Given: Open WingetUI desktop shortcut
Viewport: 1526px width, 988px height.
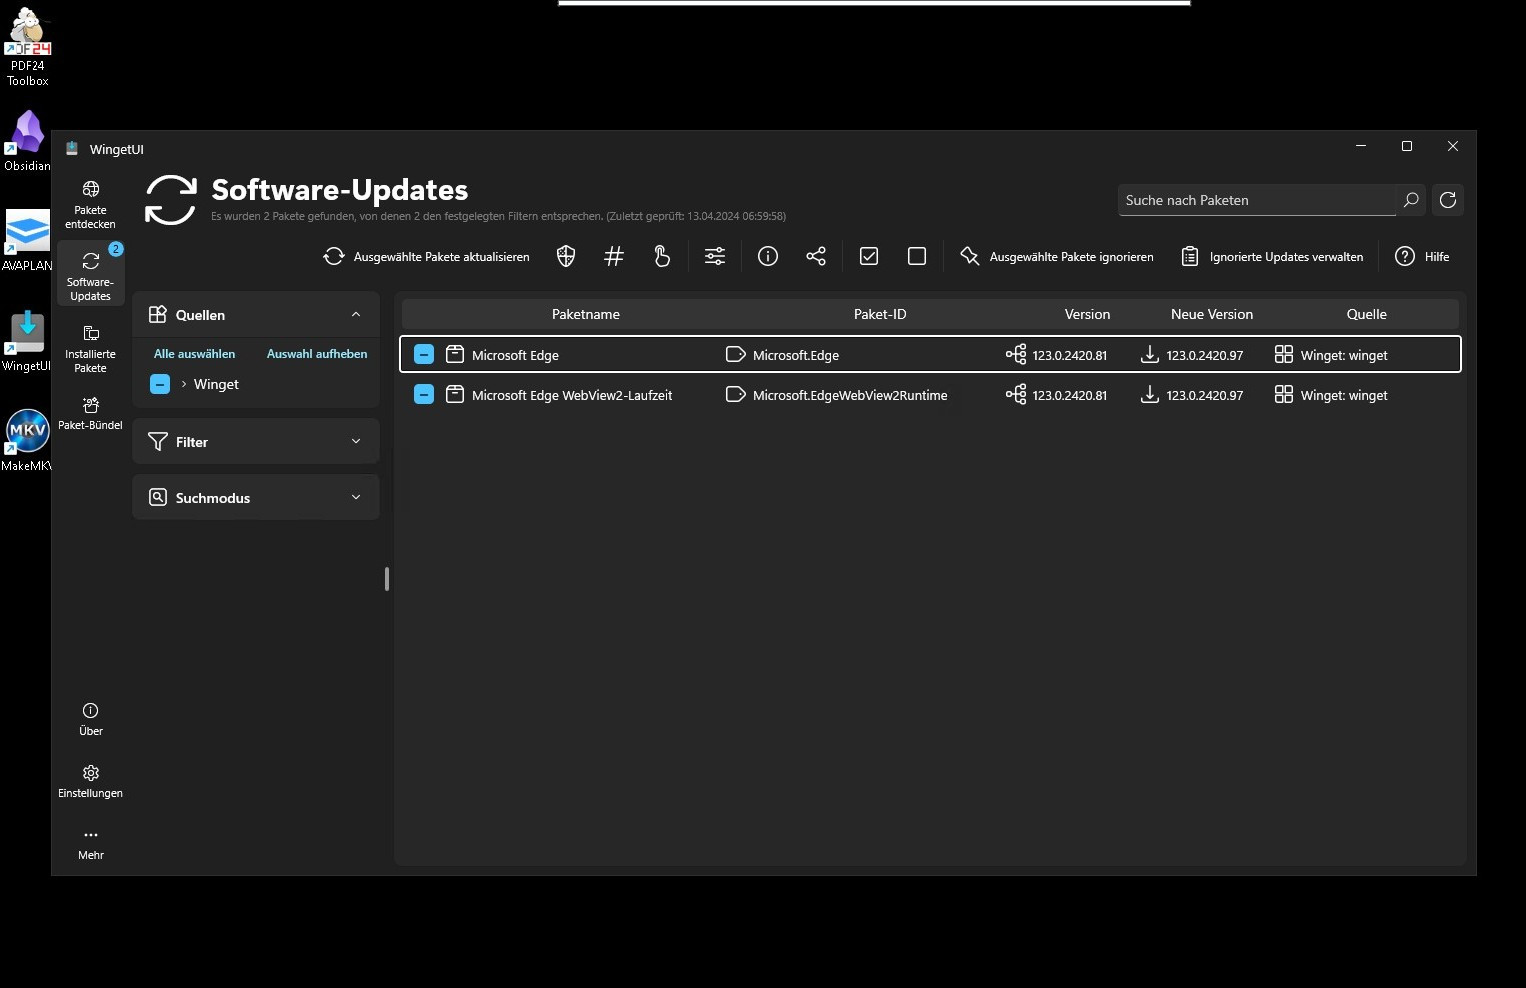Looking at the screenshot, I should (x=27, y=340).
